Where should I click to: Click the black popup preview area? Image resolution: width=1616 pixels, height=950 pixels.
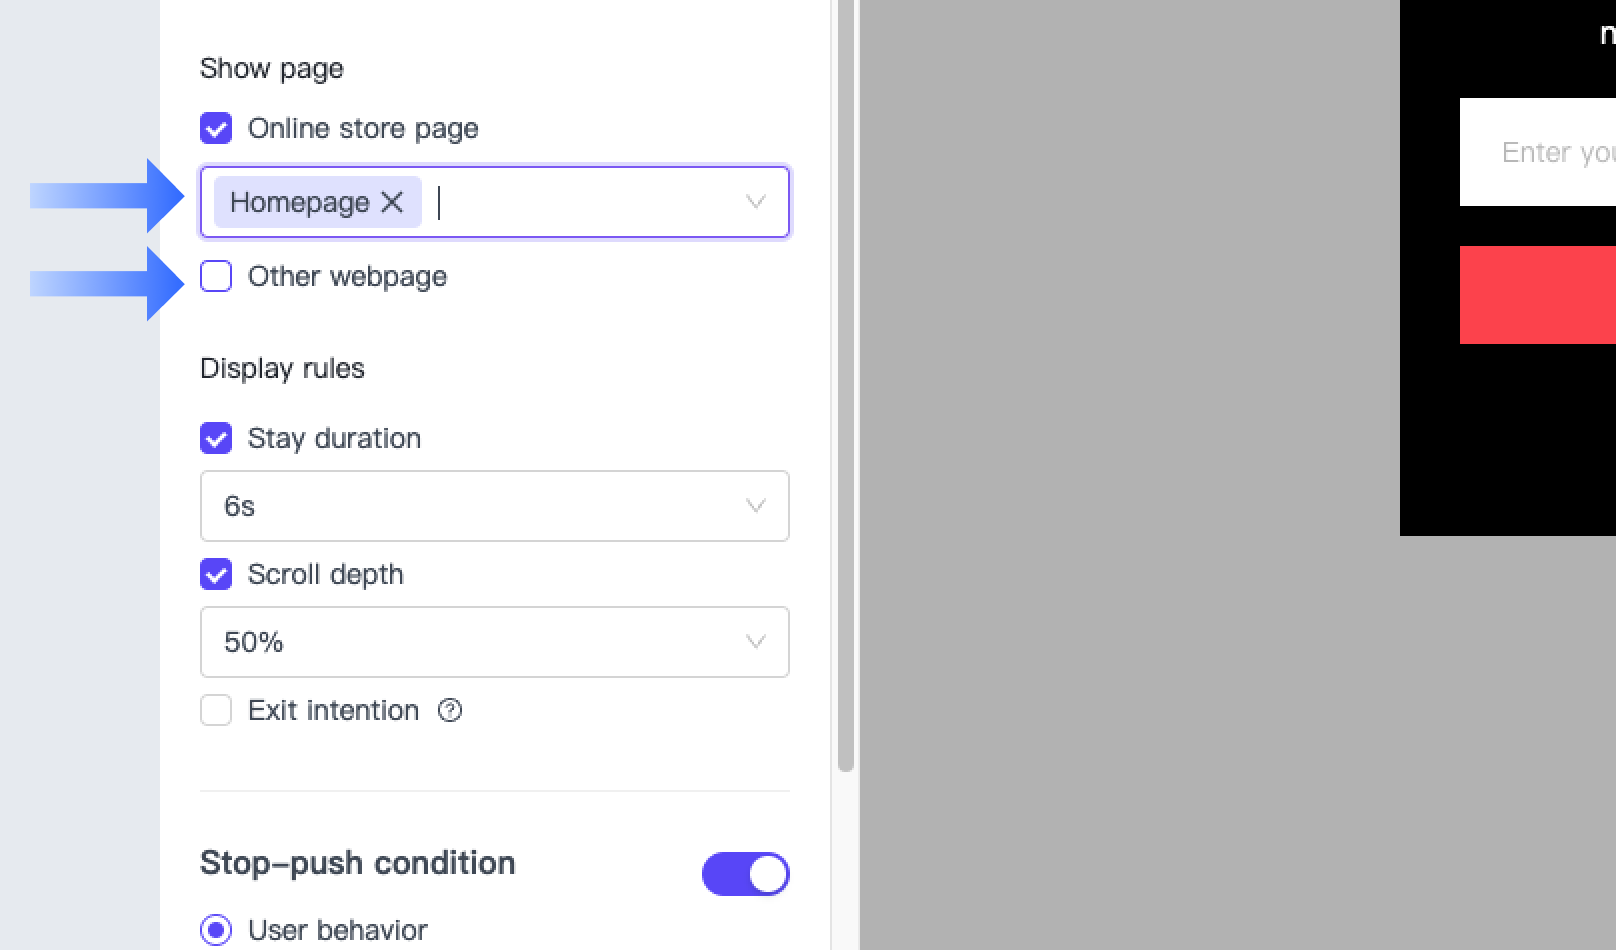click(1500, 440)
